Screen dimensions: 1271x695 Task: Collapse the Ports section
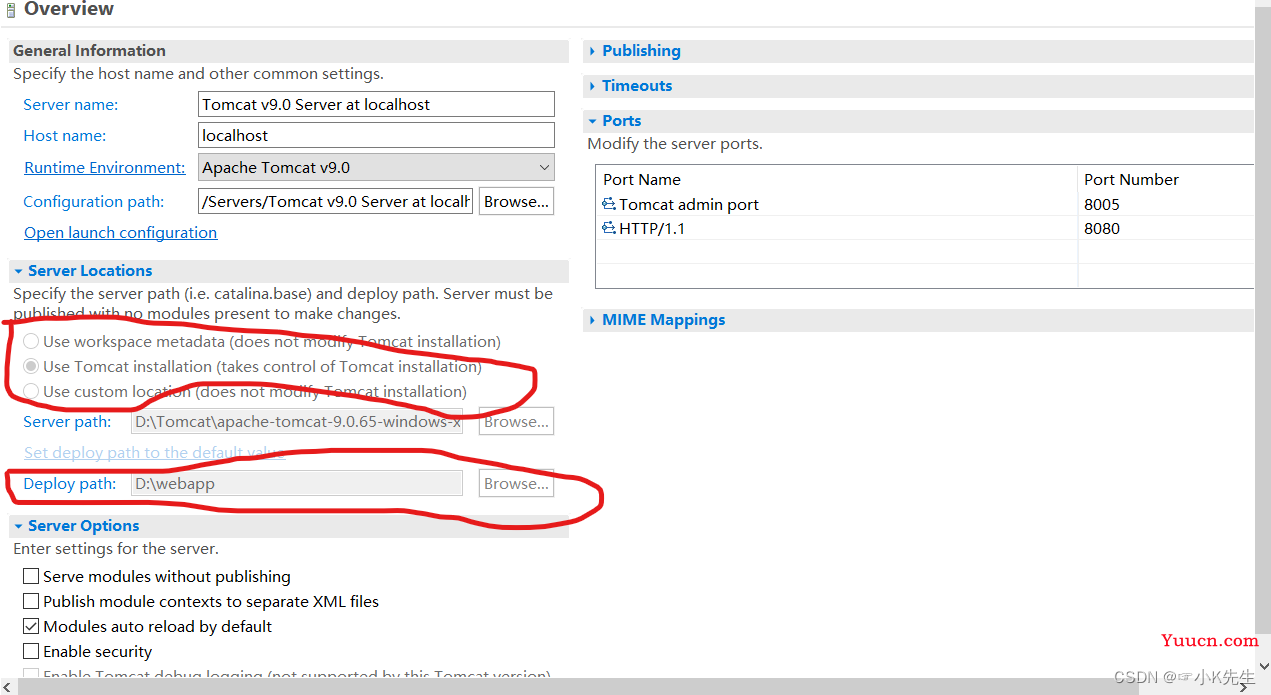pos(592,121)
